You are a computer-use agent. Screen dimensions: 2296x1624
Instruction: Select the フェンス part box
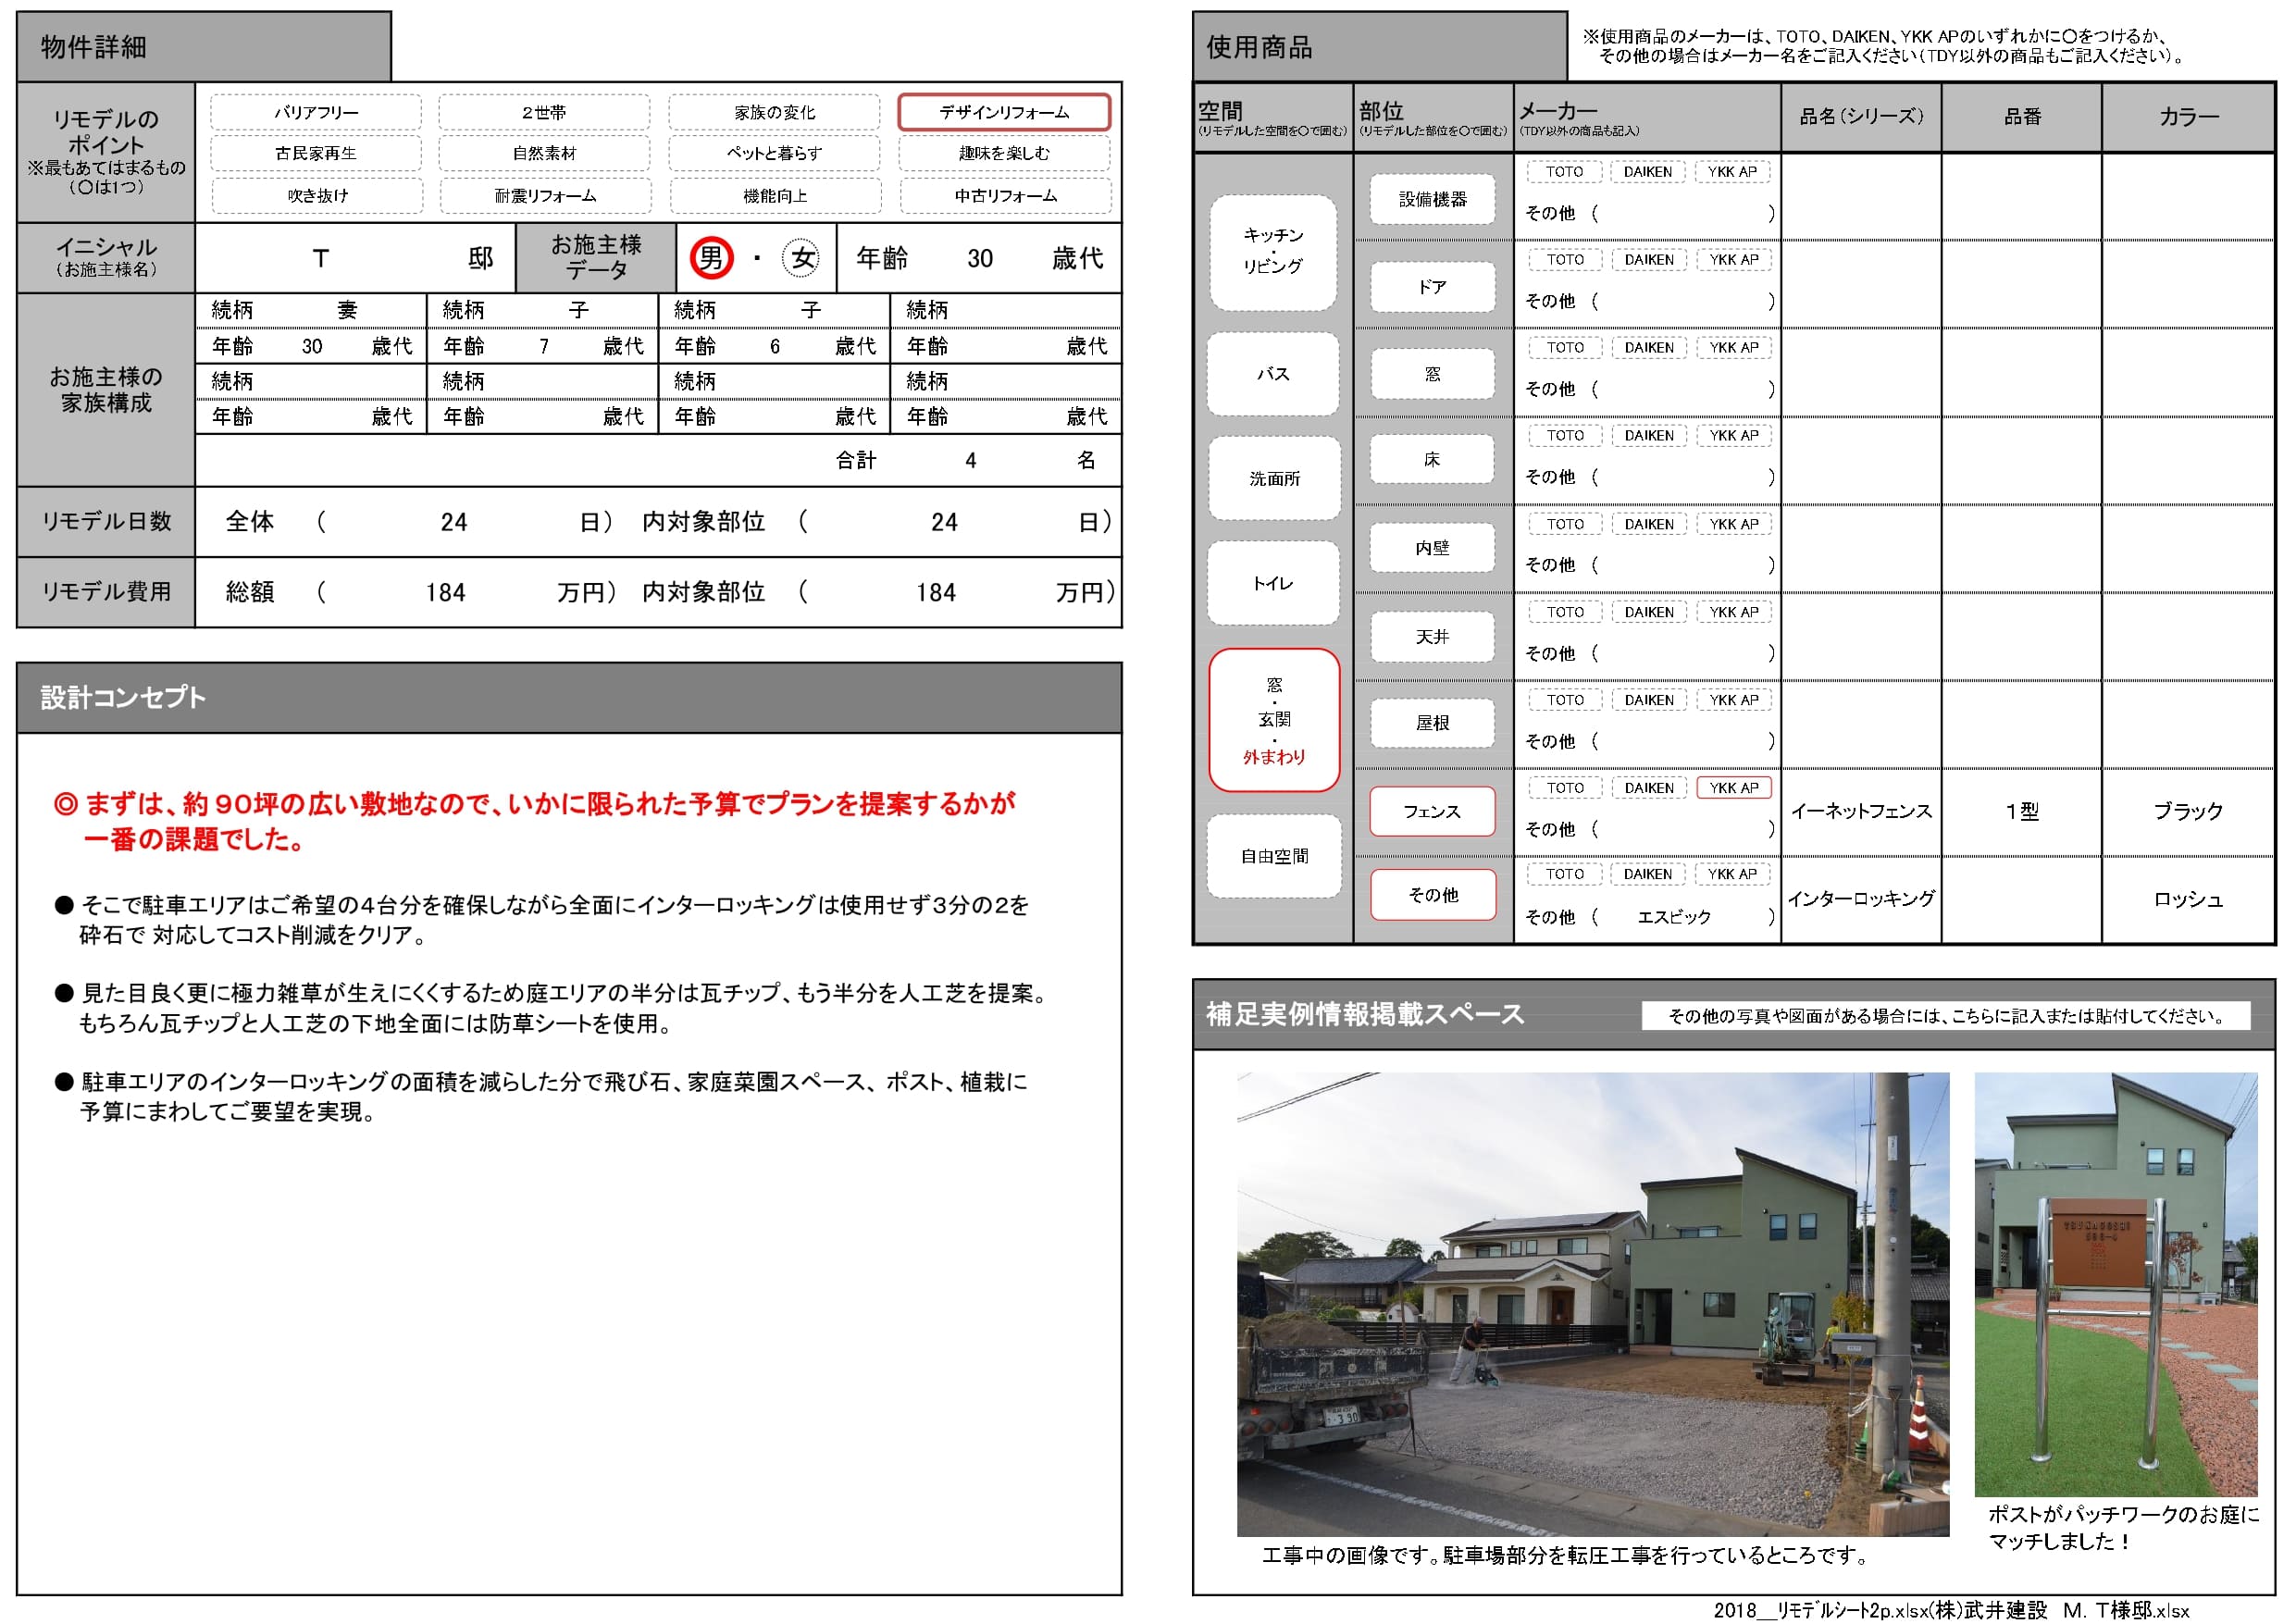[1432, 811]
